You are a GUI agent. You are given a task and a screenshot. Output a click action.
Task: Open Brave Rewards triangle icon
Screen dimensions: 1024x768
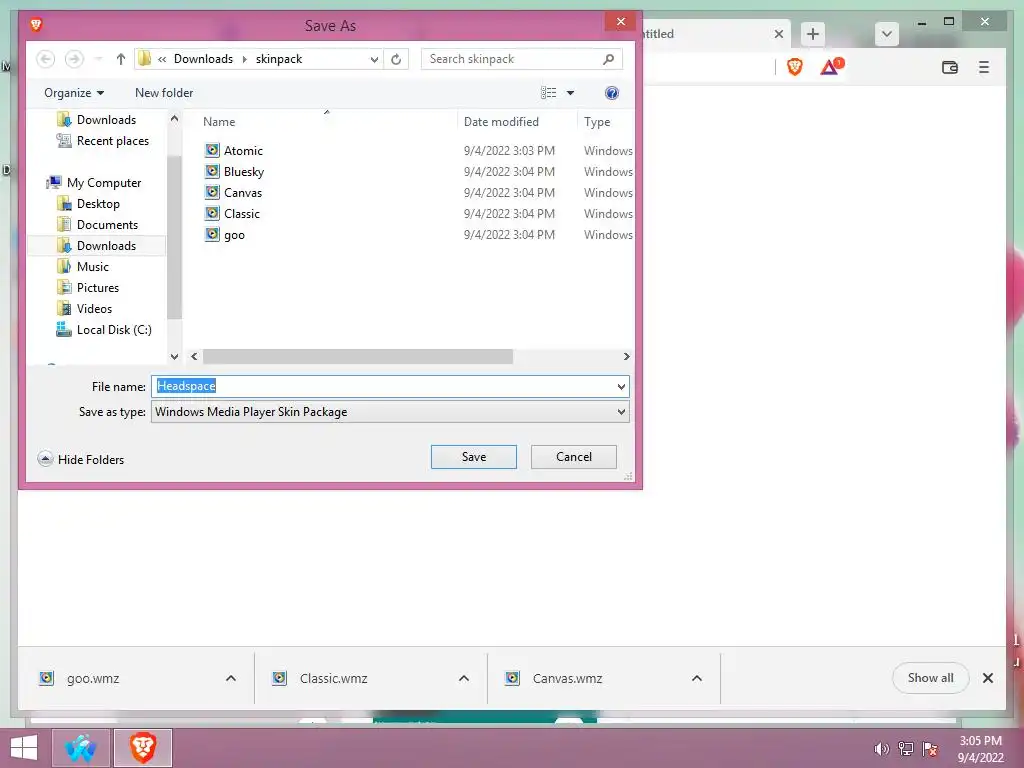(831, 67)
